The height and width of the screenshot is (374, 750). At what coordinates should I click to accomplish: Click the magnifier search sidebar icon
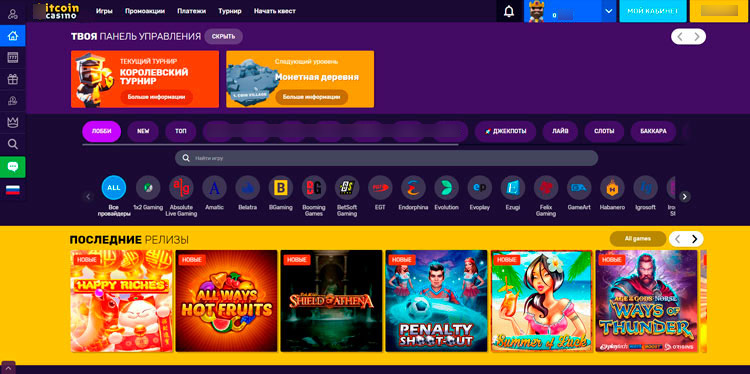(13, 144)
